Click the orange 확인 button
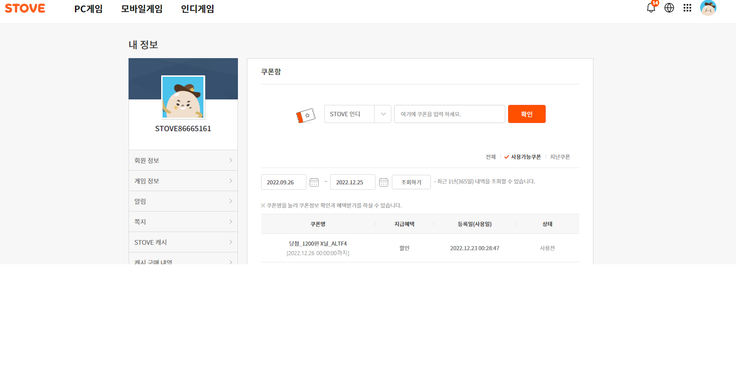 tap(527, 114)
